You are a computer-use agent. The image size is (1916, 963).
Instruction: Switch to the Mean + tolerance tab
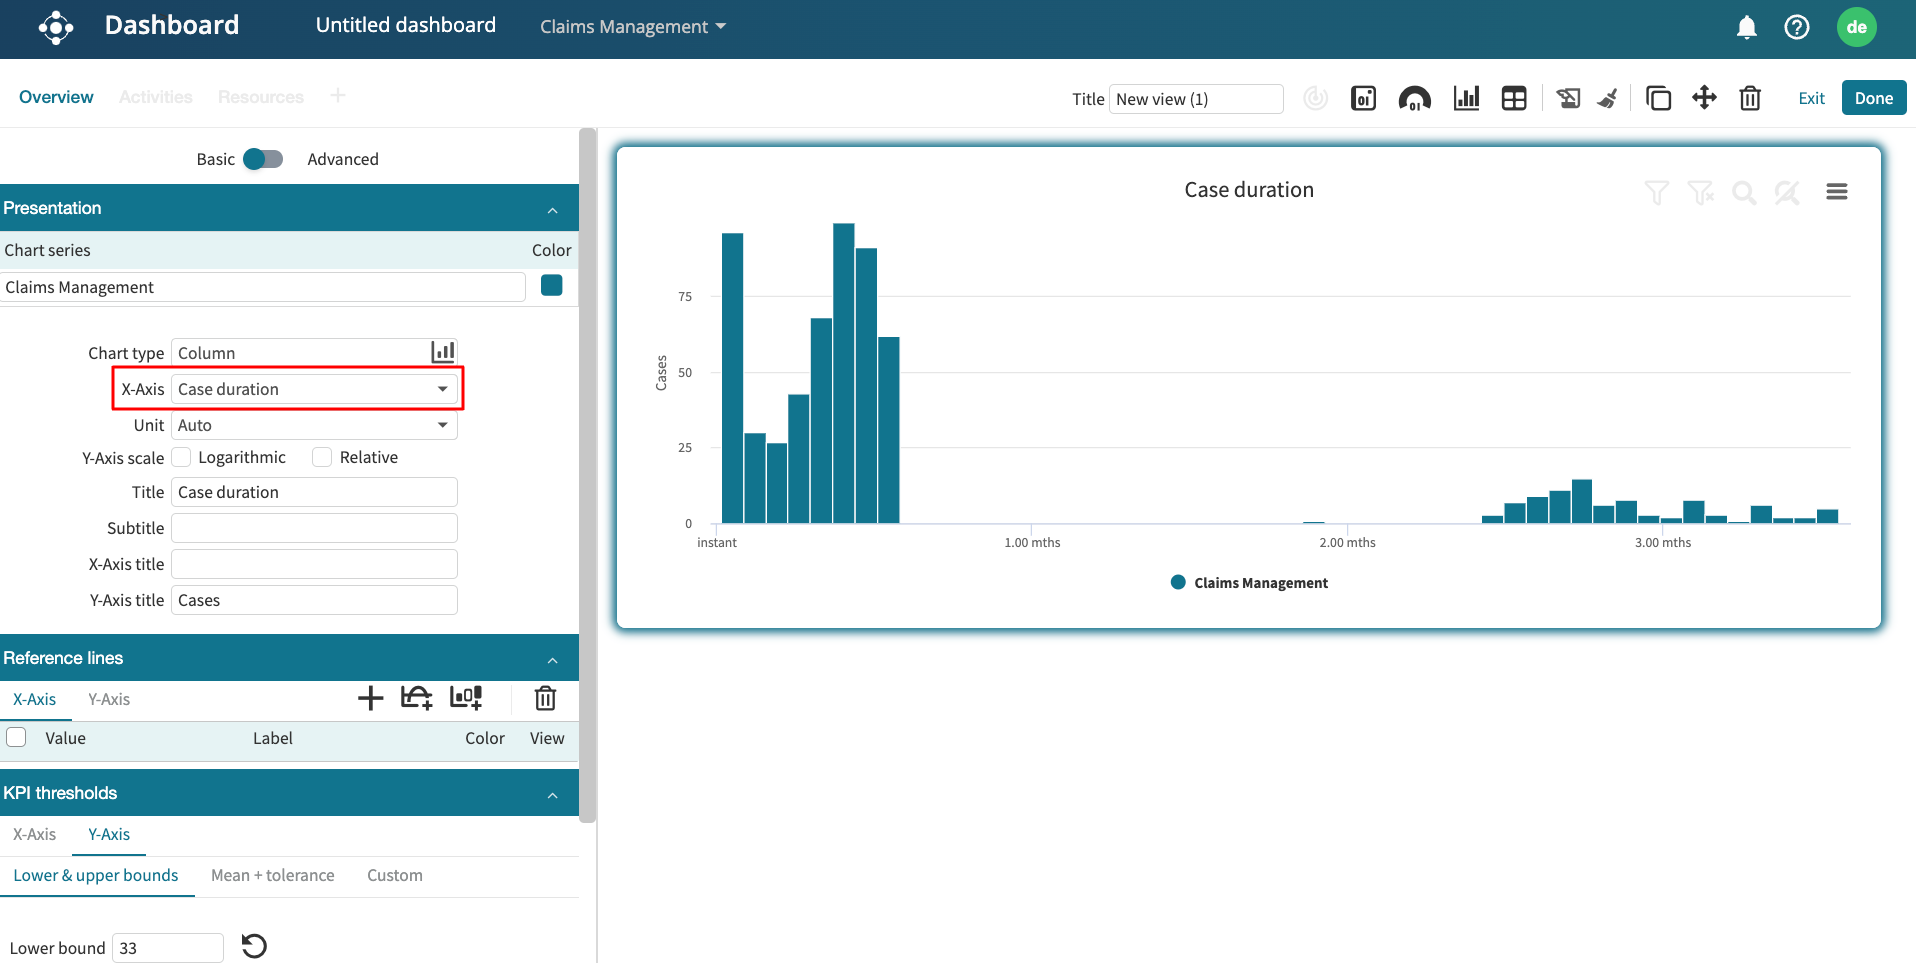pyautogui.click(x=272, y=875)
